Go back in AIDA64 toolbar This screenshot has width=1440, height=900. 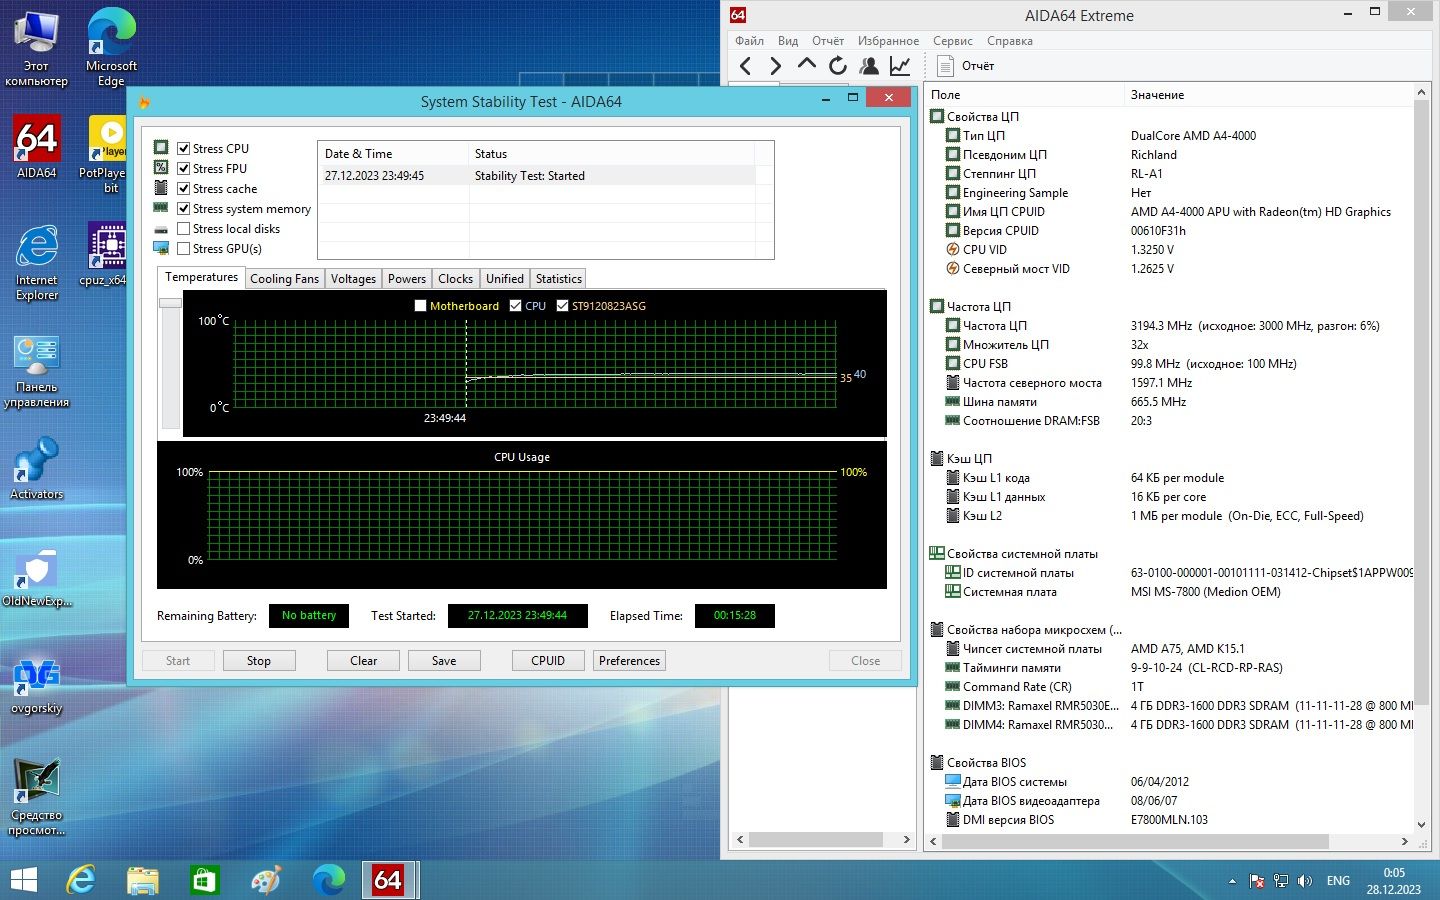[745, 66]
